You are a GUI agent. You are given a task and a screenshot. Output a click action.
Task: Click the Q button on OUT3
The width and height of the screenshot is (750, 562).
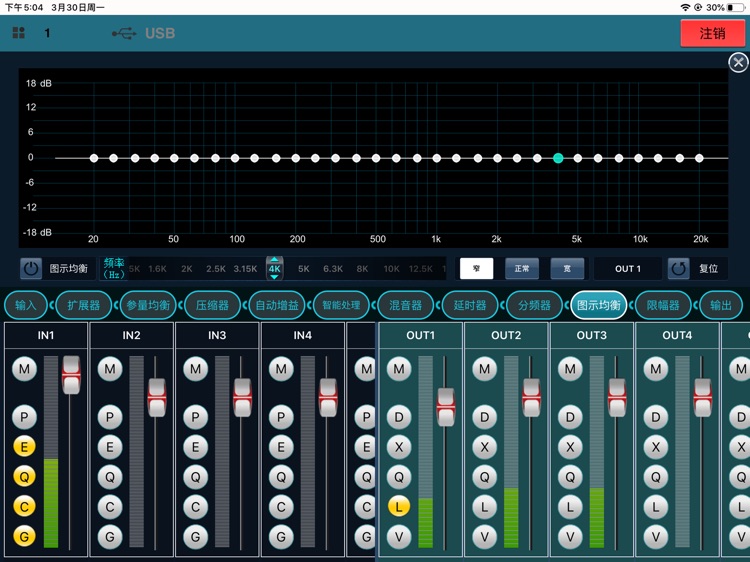tap(570, 476)
